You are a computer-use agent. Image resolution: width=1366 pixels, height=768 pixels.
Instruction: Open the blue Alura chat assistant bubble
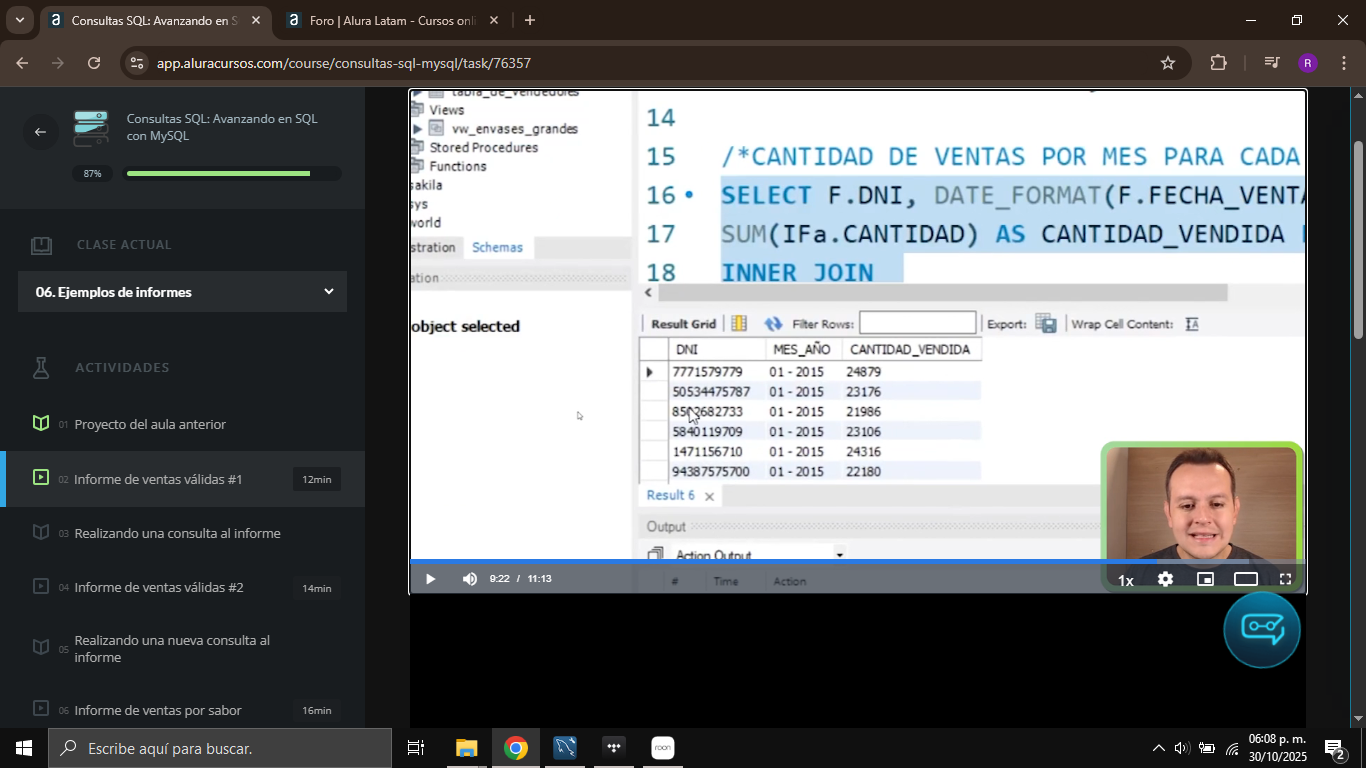coord(1261,630)
